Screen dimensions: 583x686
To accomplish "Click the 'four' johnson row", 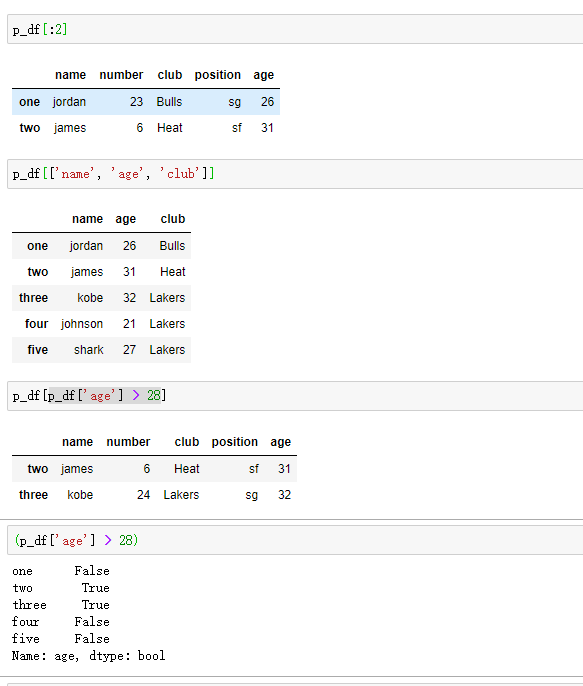I will pyautogui.click(x=101, y=324).
